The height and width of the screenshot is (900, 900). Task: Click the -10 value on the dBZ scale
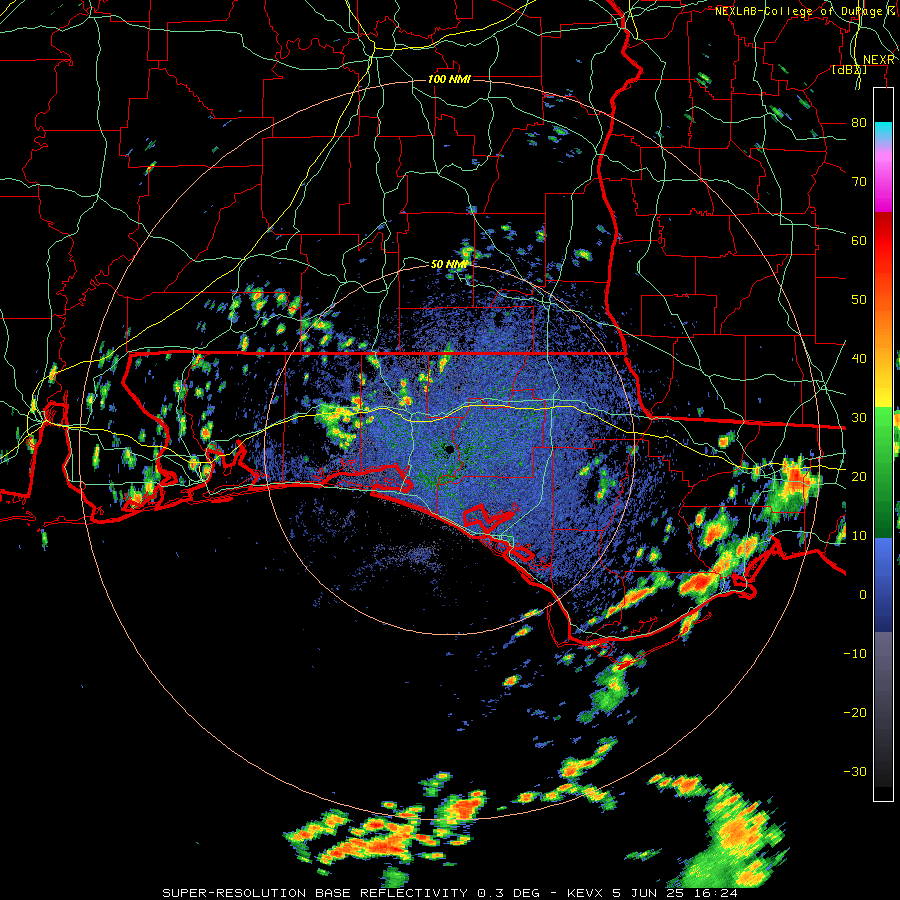coord(855,654)
